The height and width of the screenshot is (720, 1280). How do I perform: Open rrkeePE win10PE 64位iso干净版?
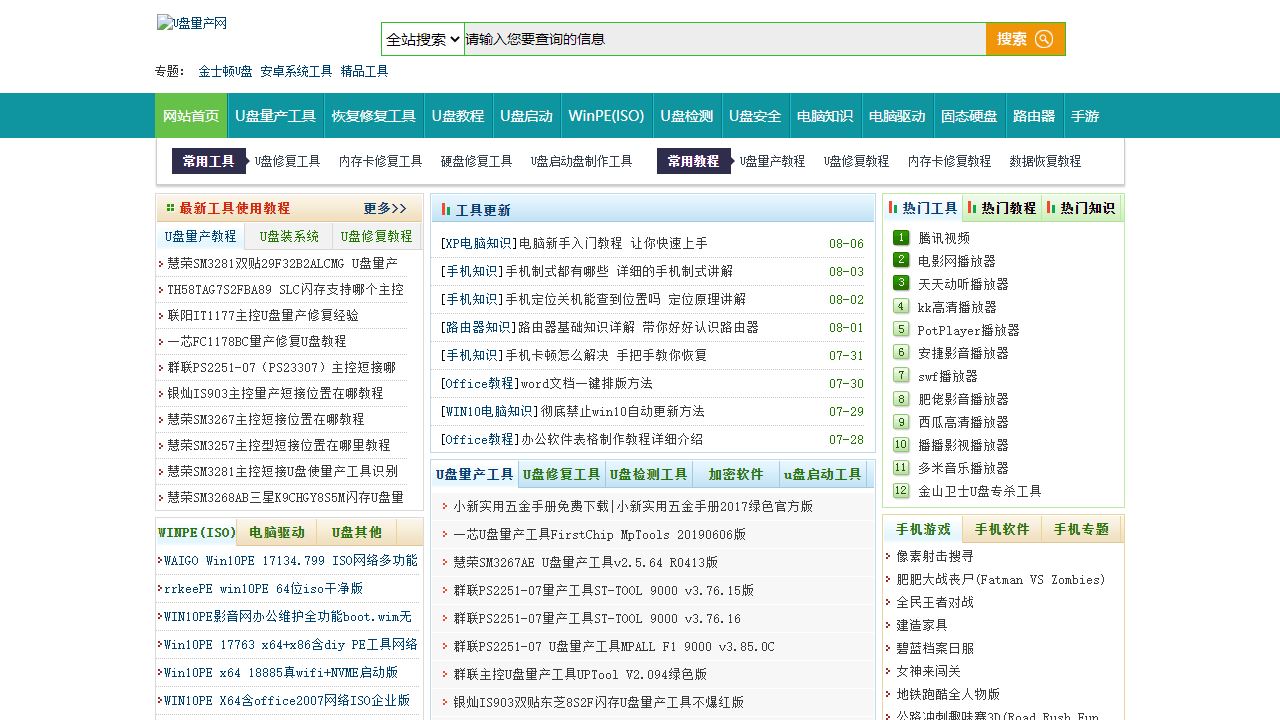tap(263, 588)
